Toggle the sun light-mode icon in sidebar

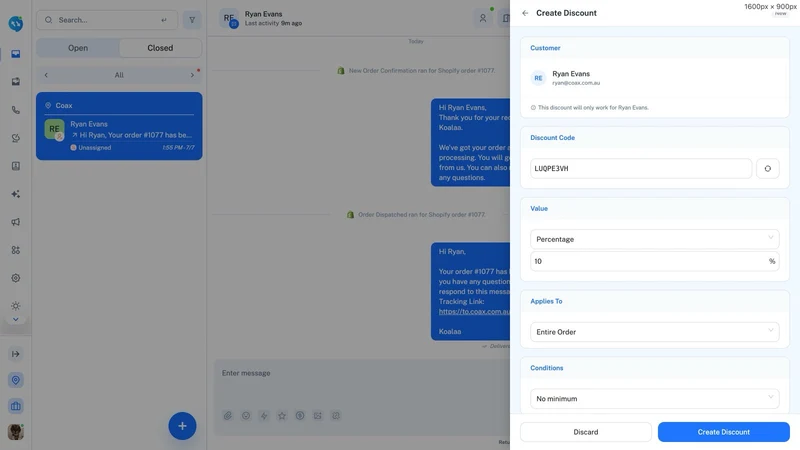16,306
